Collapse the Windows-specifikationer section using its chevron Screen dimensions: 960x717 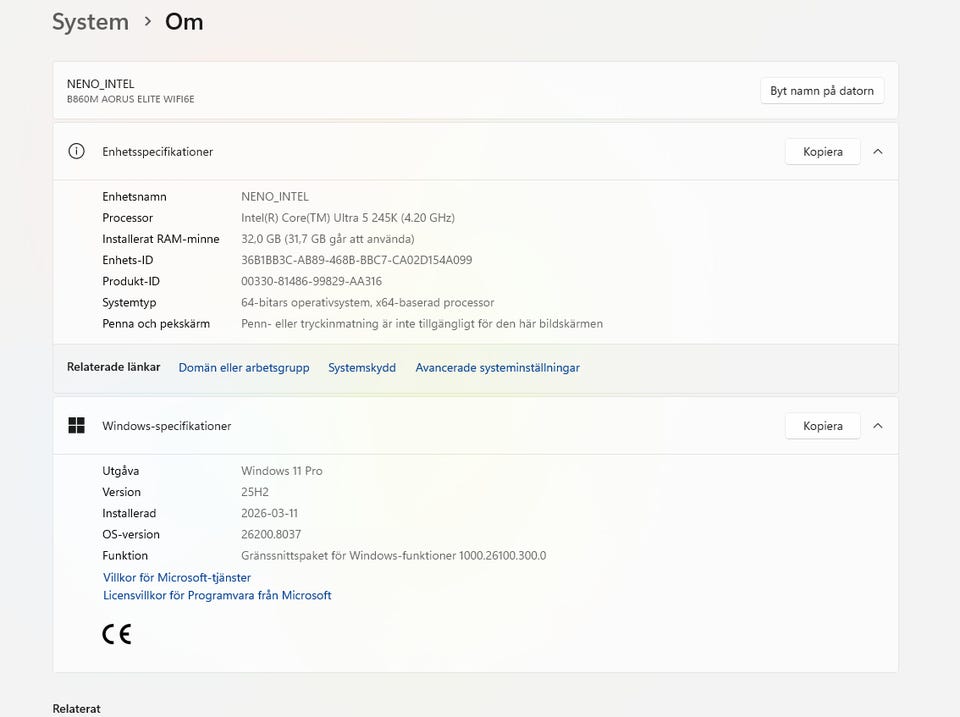(x=878, y=426)
